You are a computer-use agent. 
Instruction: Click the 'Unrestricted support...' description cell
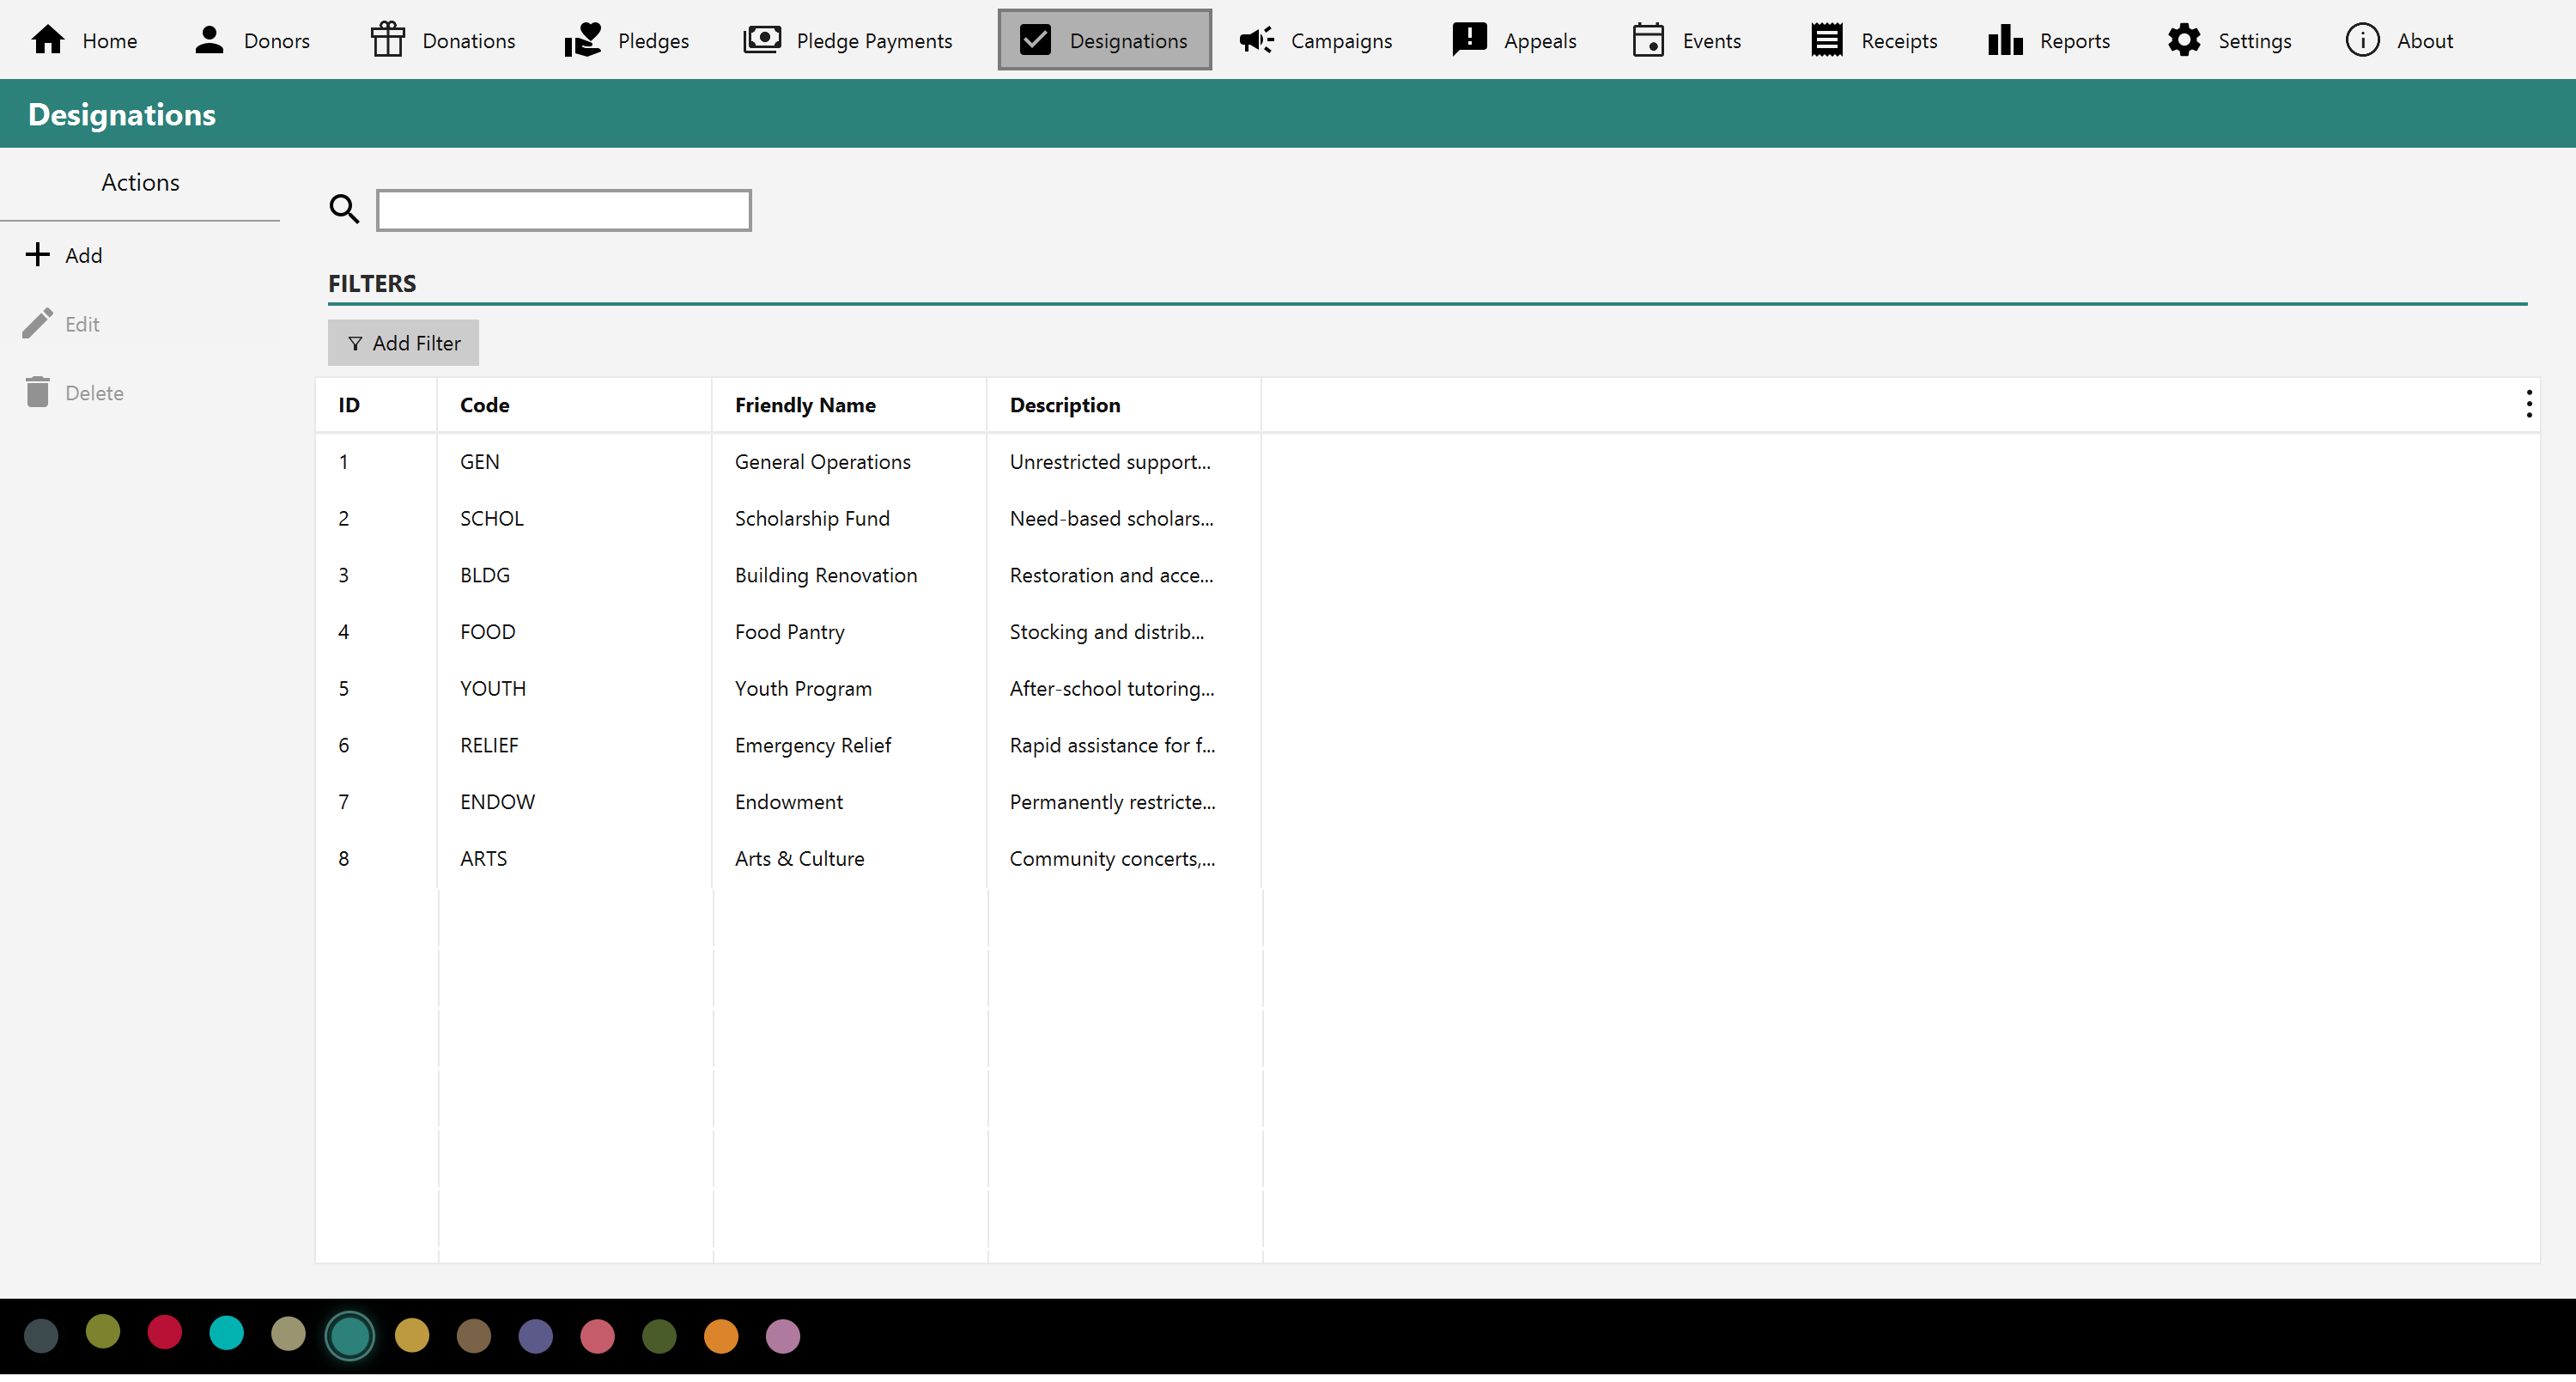[1110, 463]
